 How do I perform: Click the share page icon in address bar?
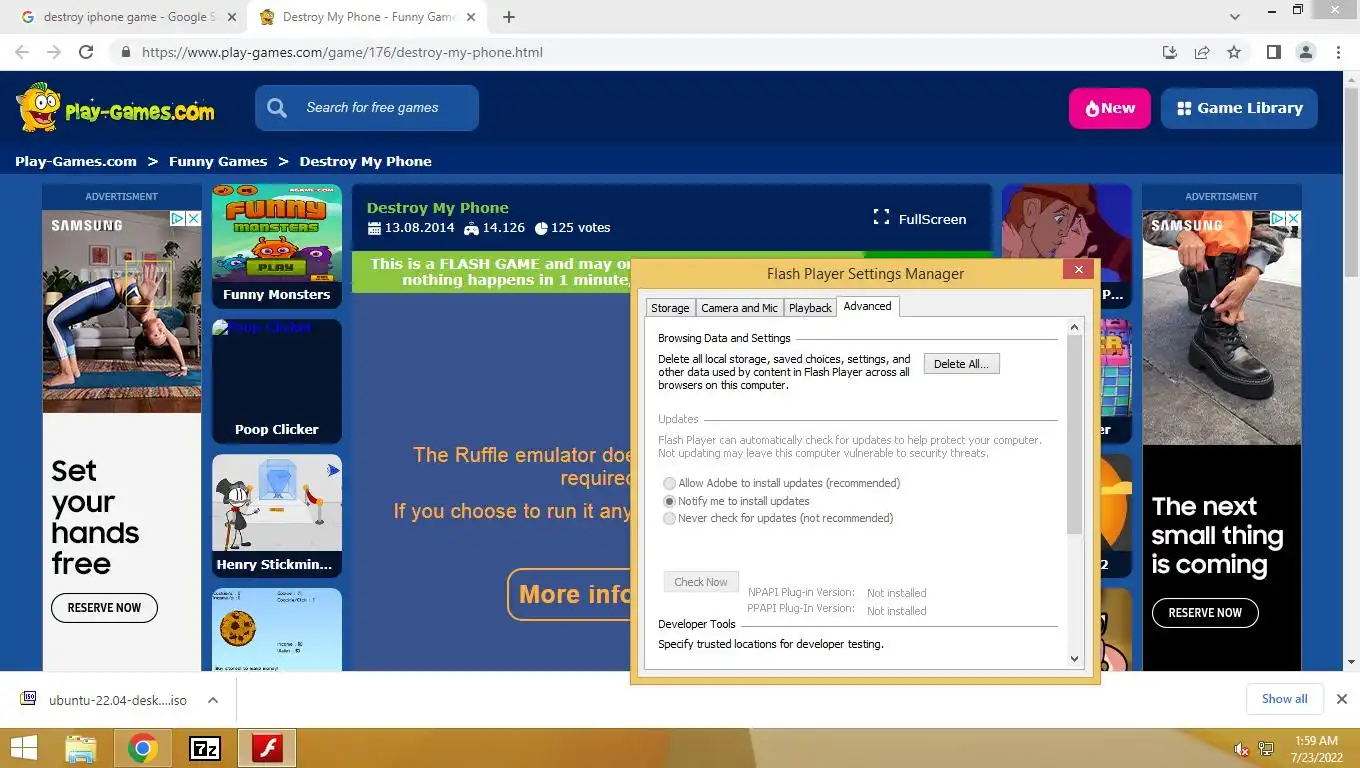click(1202, 52)
